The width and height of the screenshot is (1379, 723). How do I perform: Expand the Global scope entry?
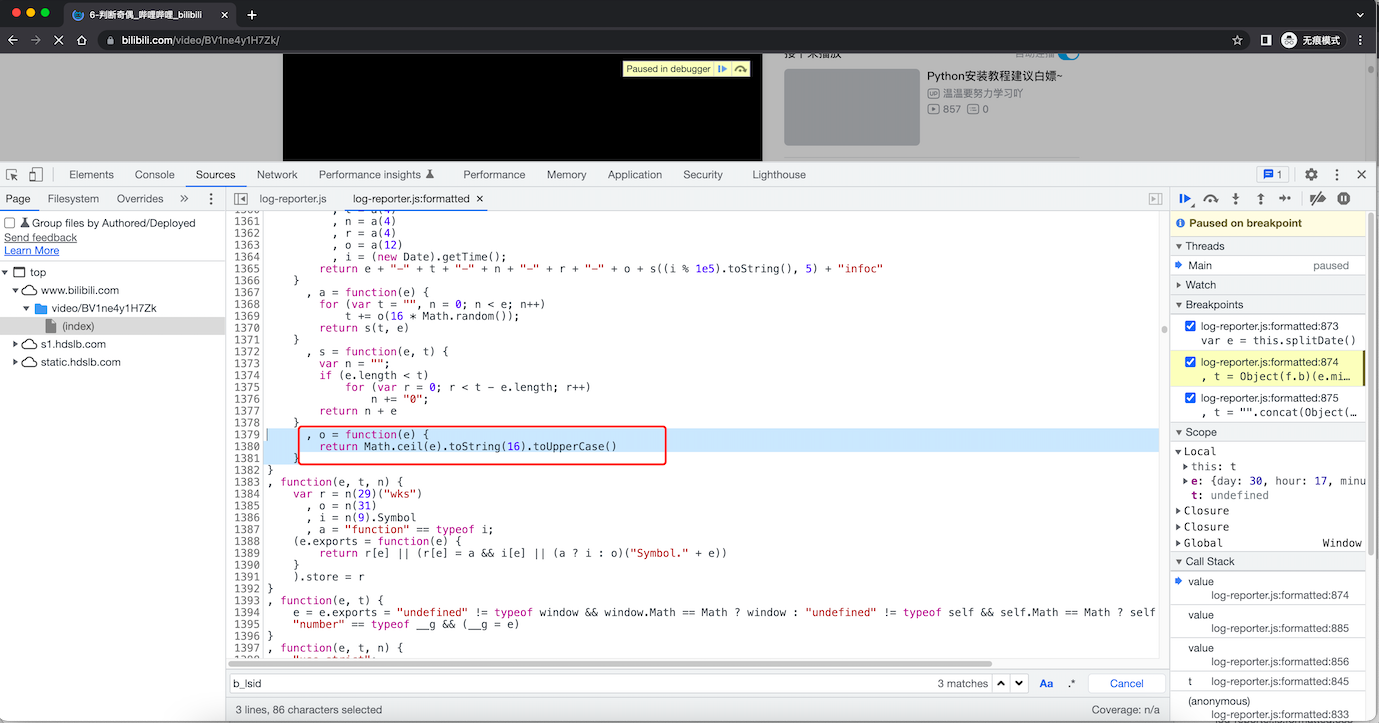[x=1179, y=543]
